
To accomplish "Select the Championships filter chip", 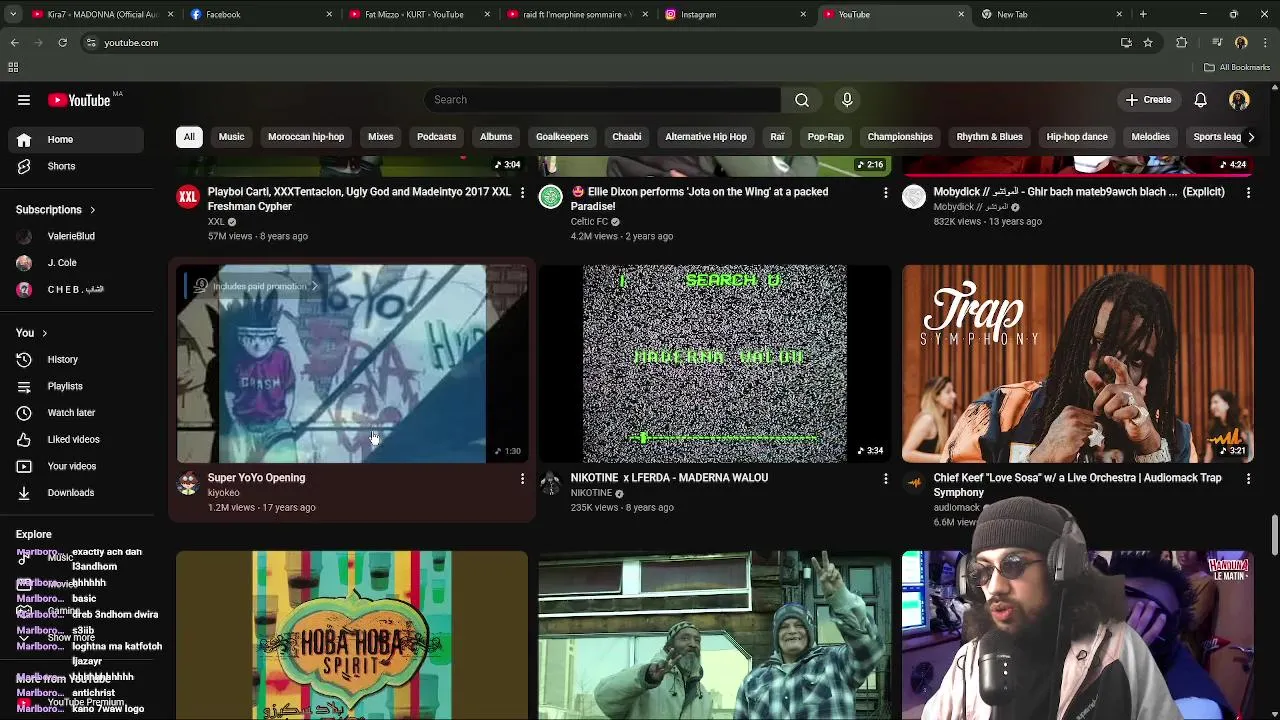I will pos(900,137).
